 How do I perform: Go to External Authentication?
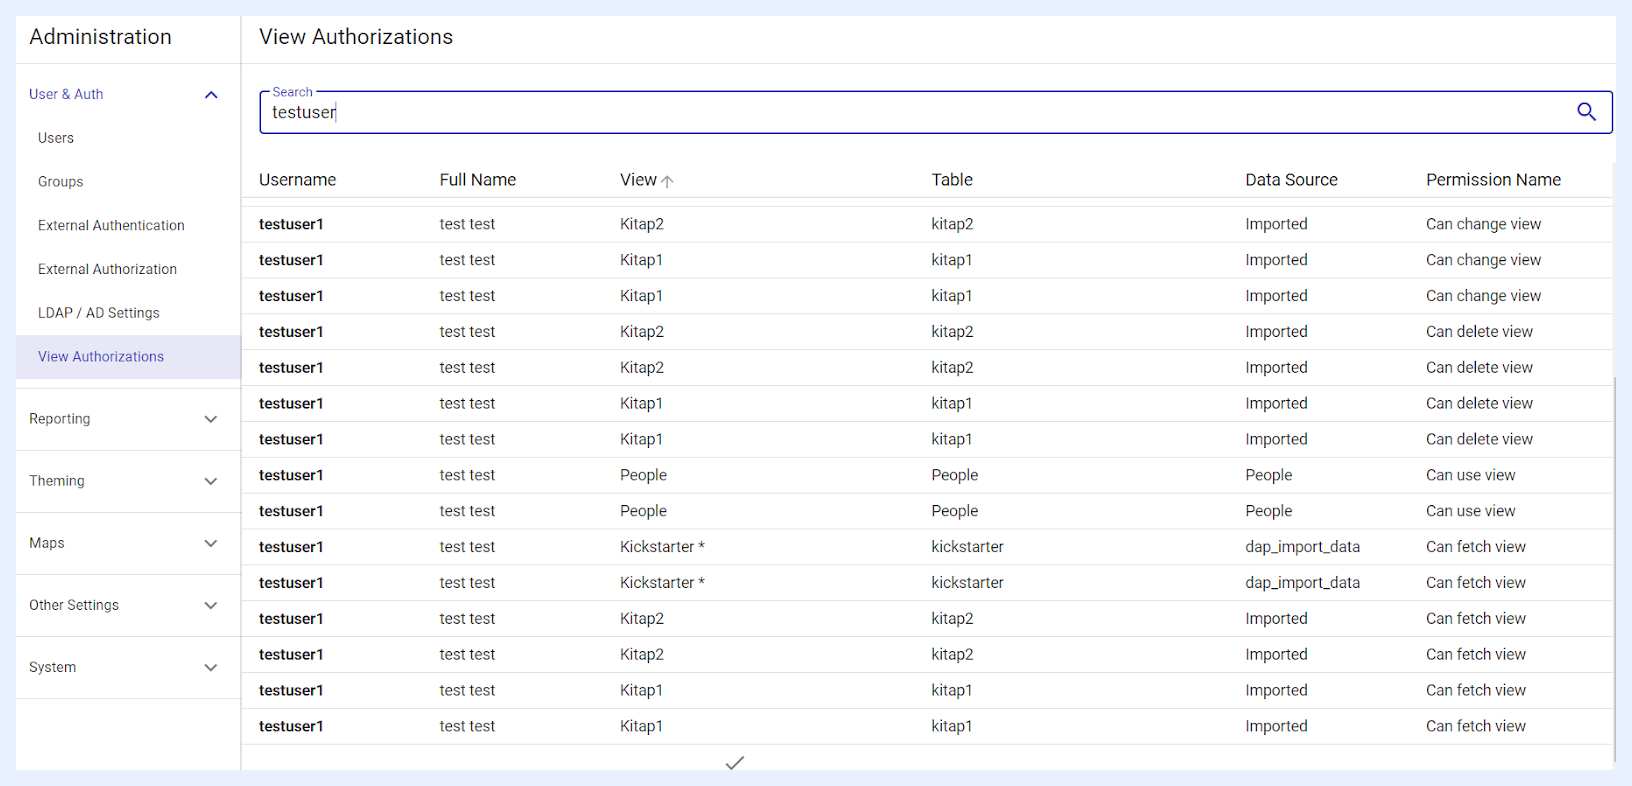click(x=111, y=226)
